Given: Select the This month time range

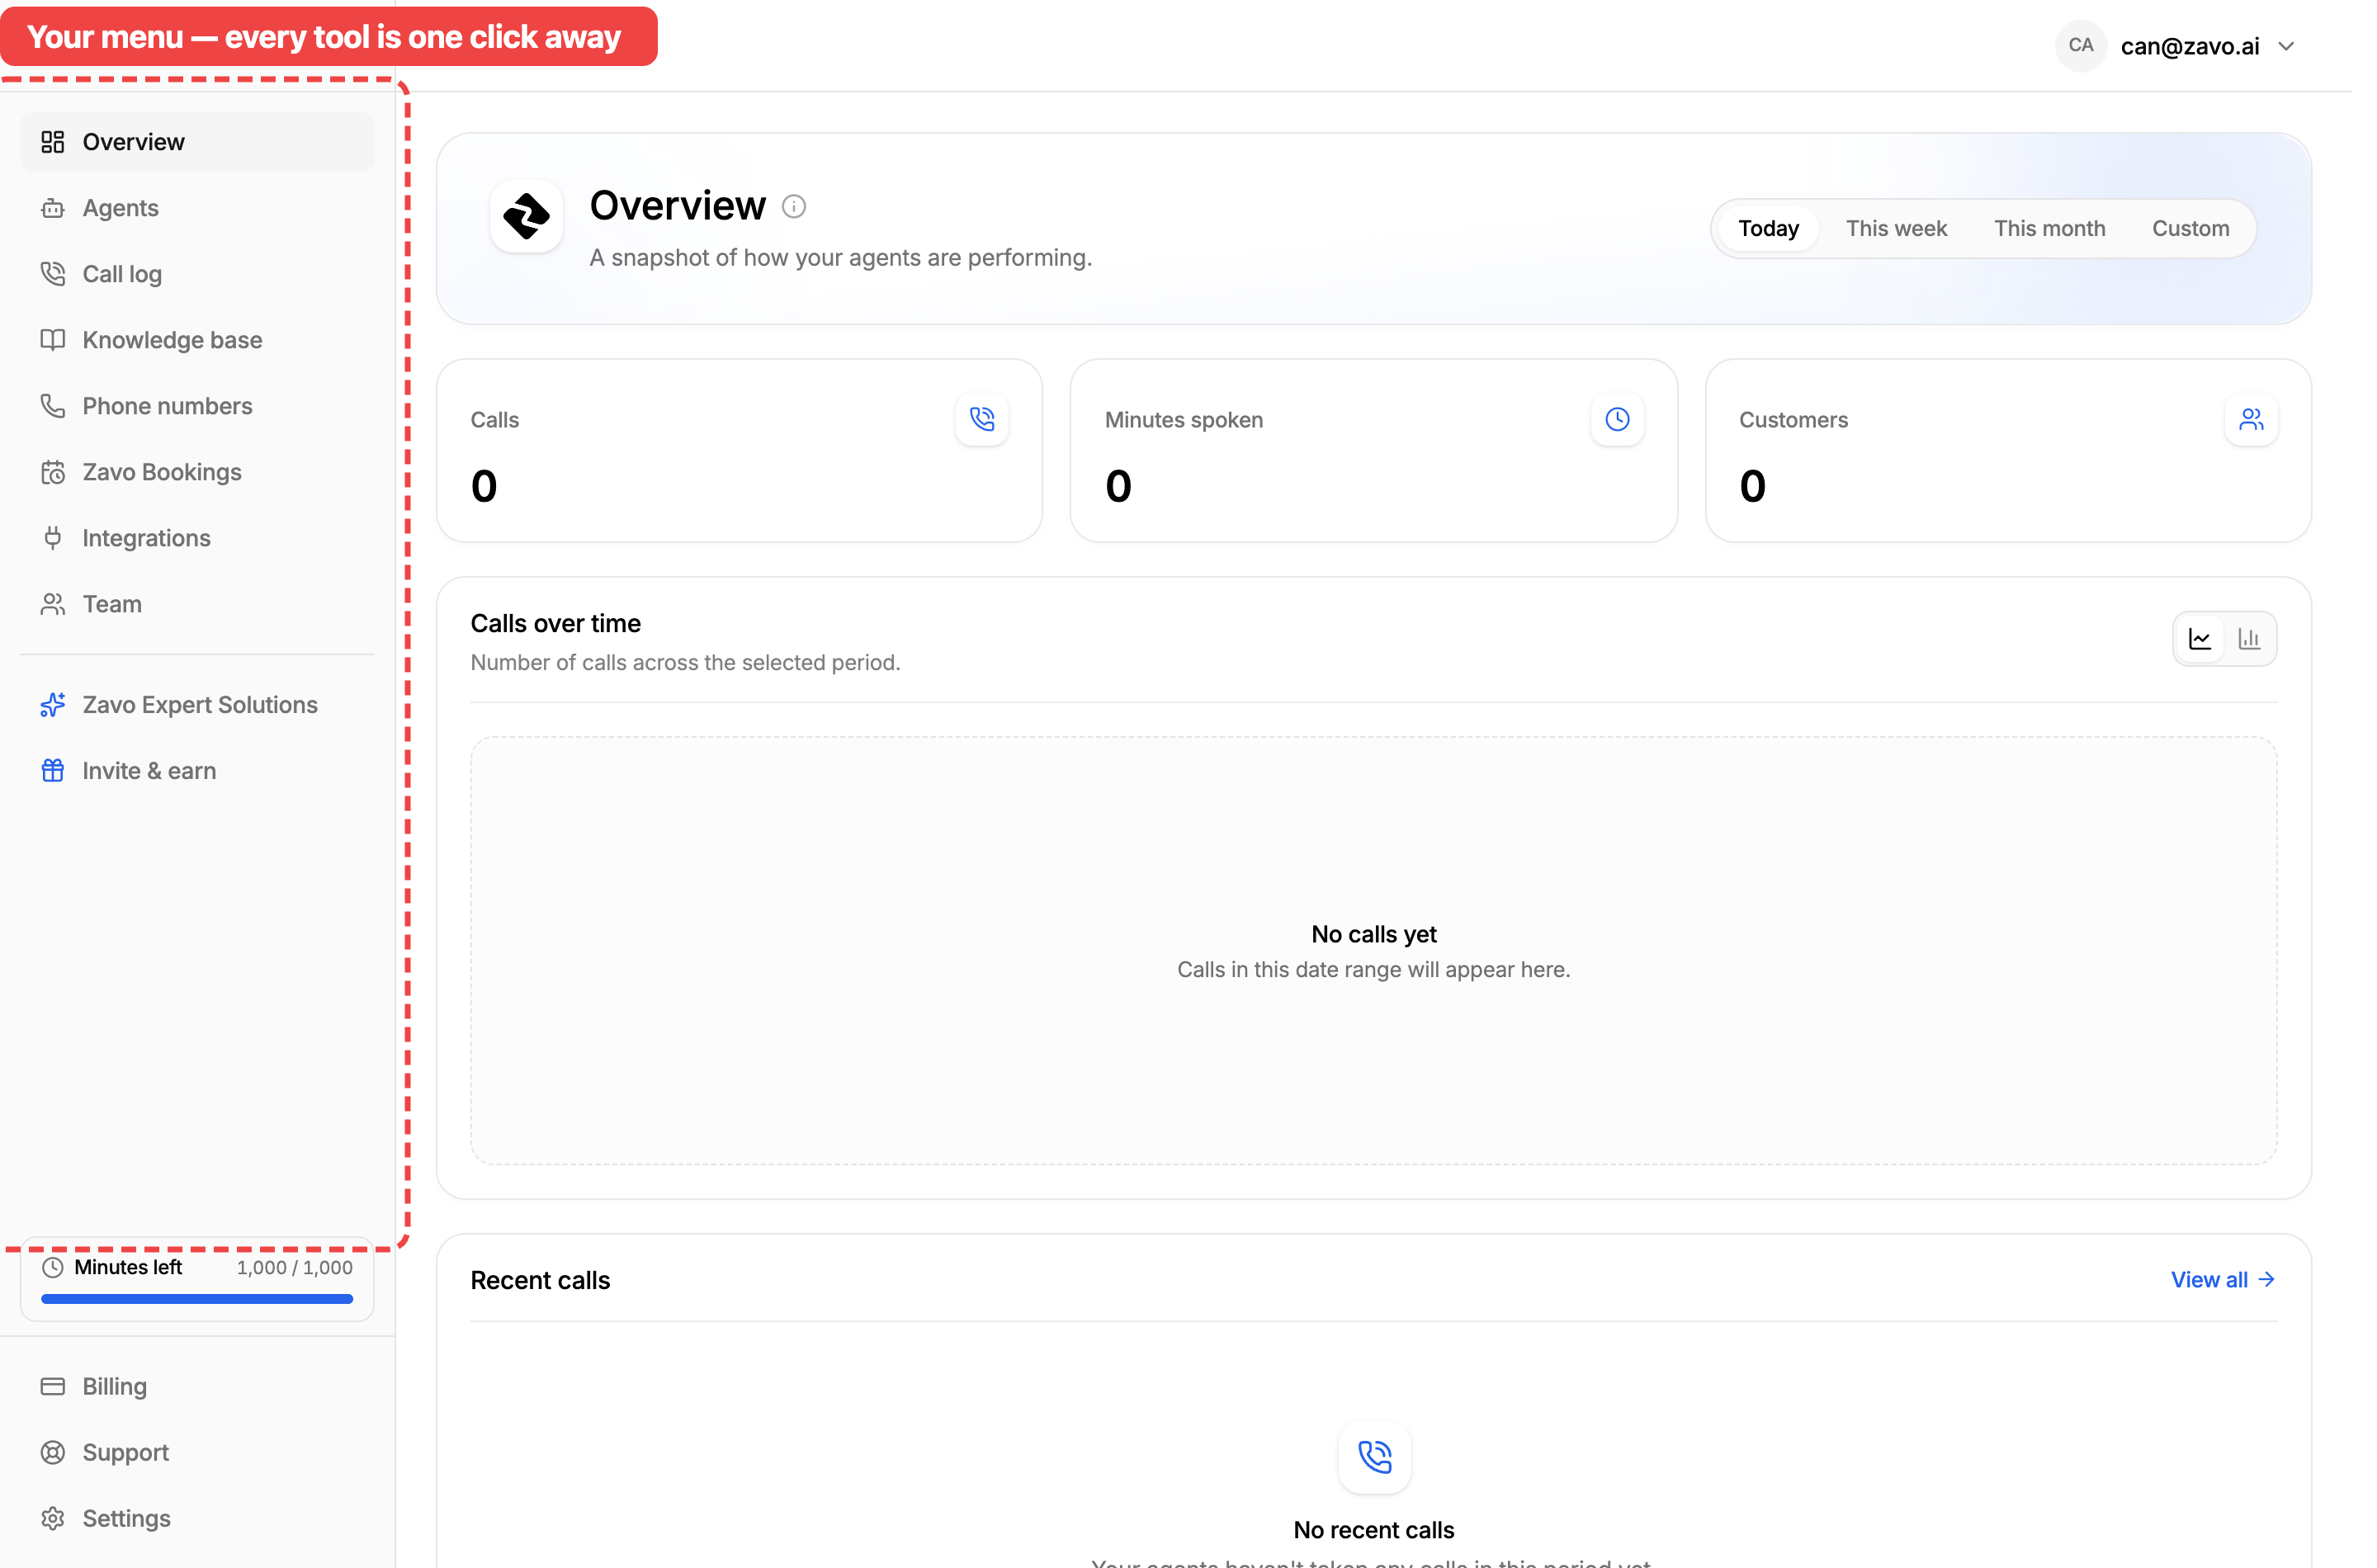Looking at the screenshot, I should [2049, 229].
